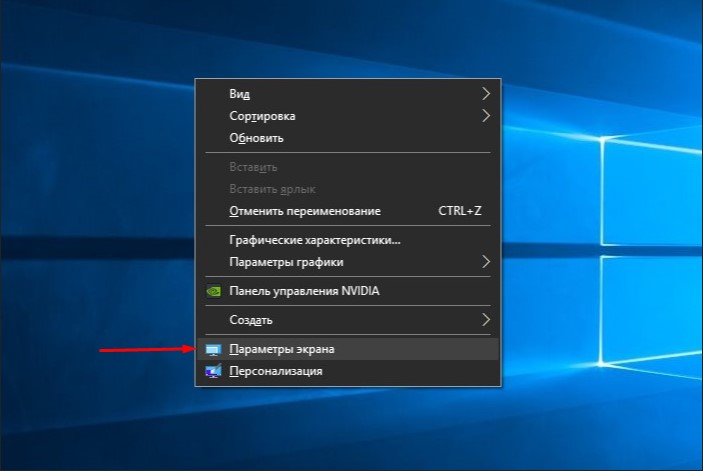The width and height of the screenshot is (703, 471).
Task: Expand the Параметры графики submenu arrow
Action: coord(486,262)
